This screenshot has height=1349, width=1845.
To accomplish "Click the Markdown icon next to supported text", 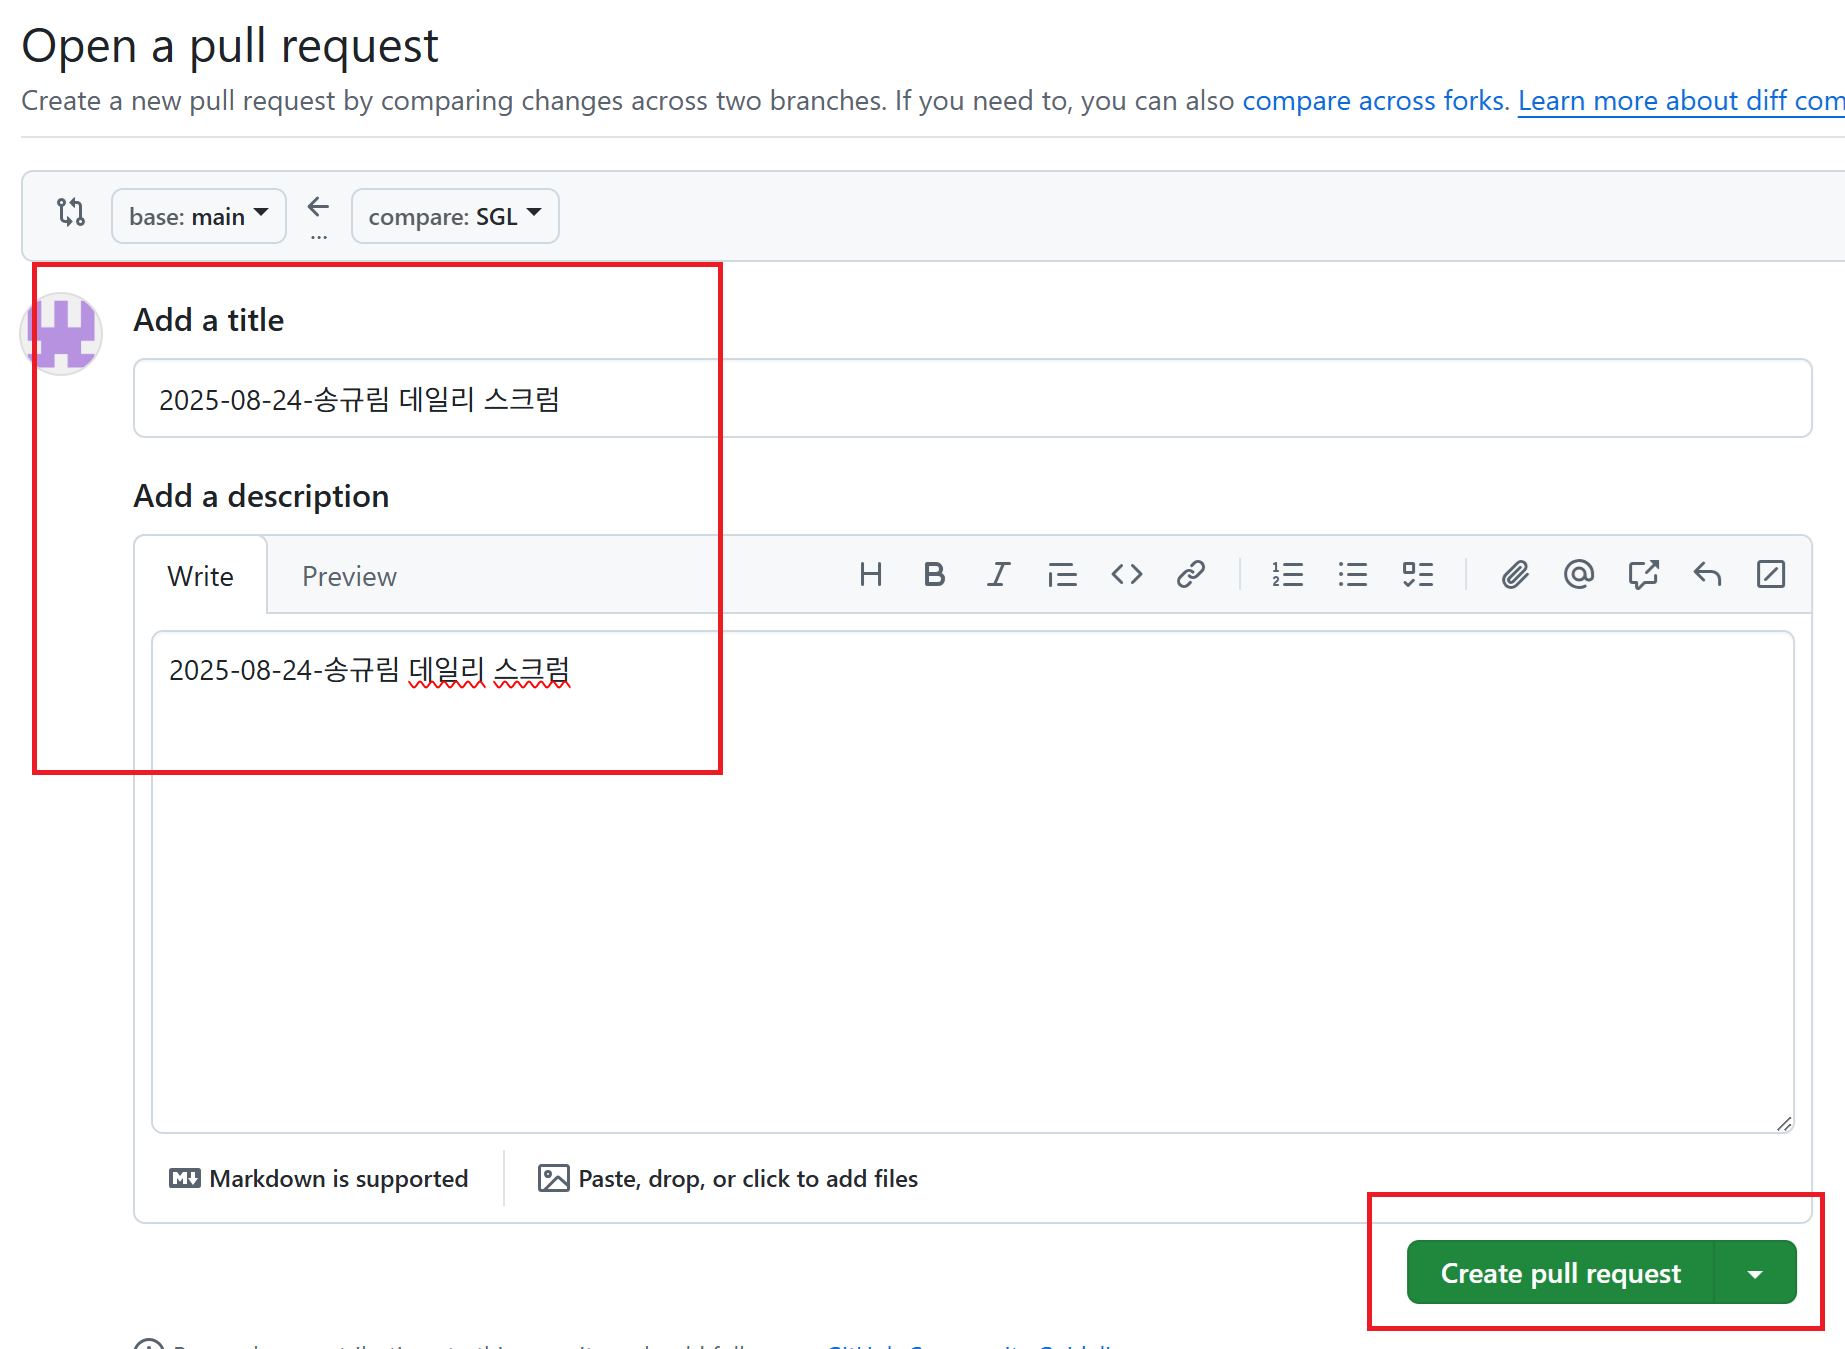I will click(185, 1178).
